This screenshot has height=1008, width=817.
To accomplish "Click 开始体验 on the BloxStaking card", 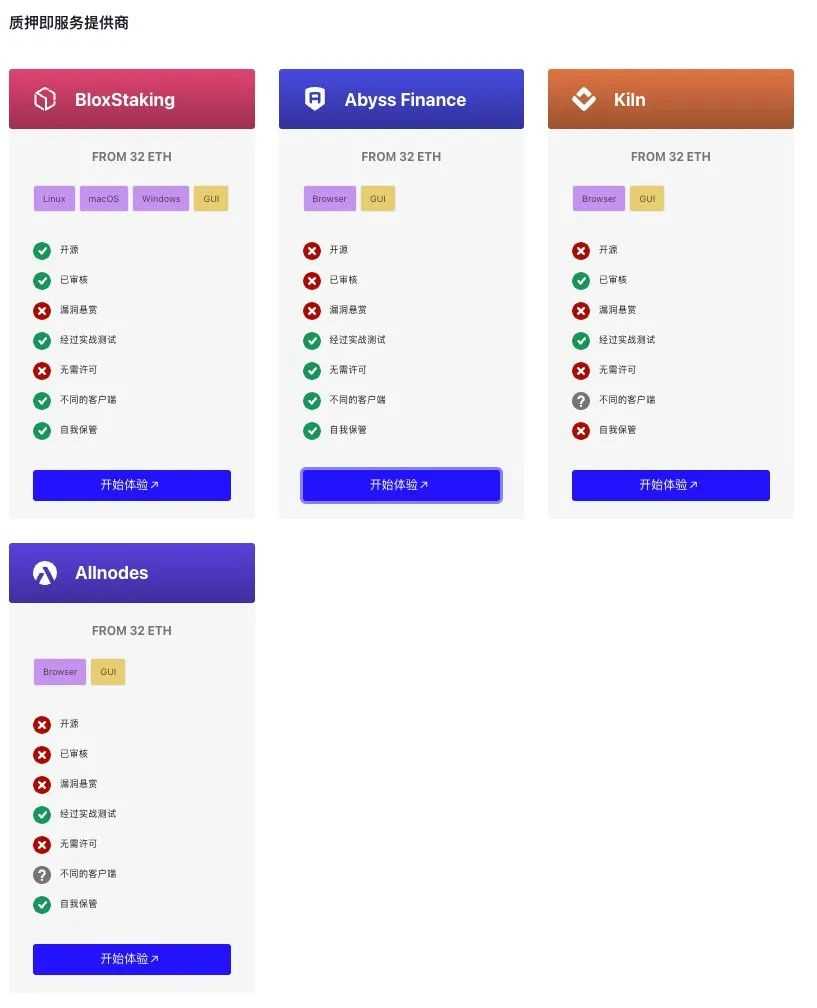I will tap(131, 485).
